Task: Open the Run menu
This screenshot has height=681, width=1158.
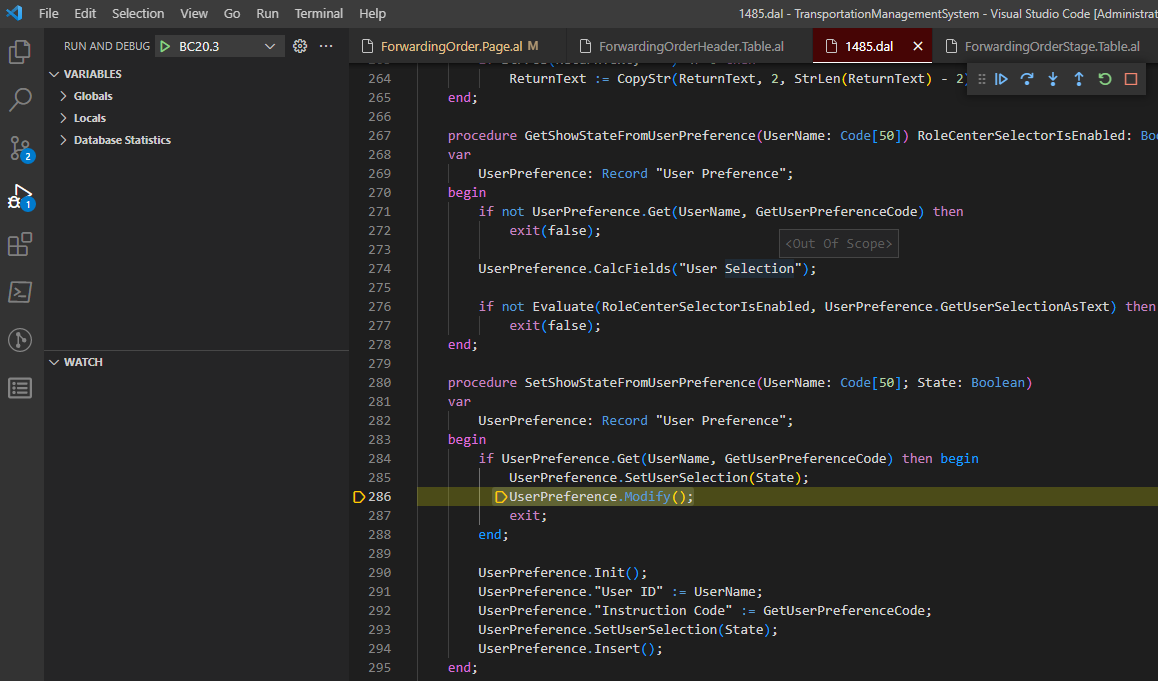Action: [x=267, y=13]
